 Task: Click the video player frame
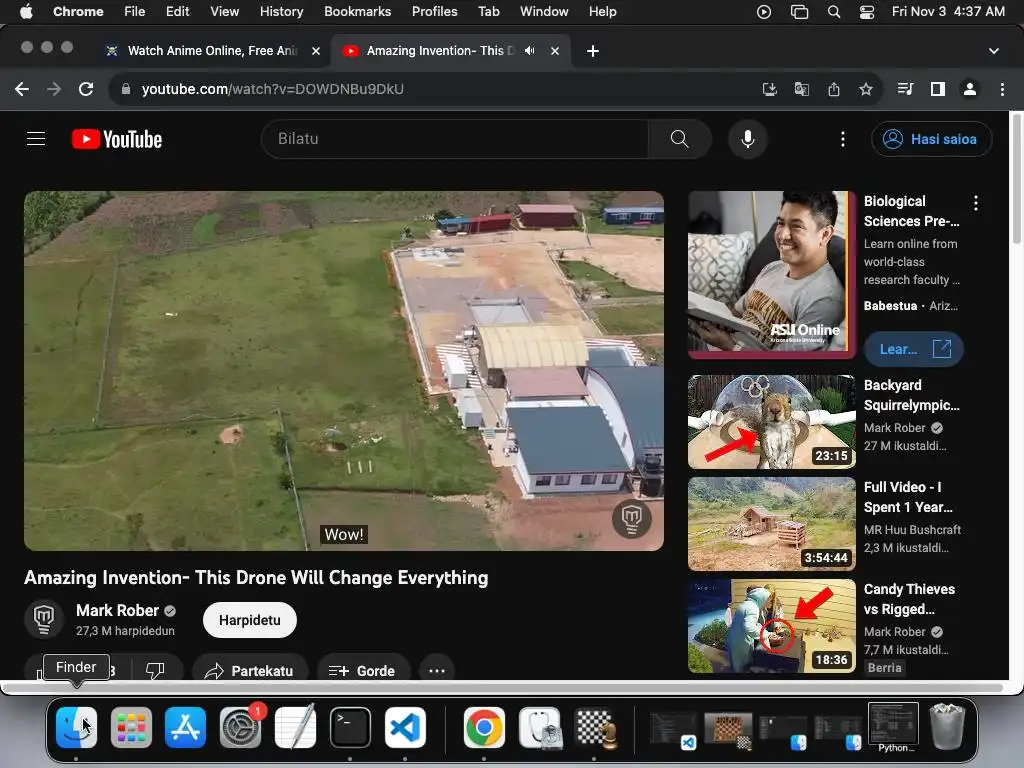click(344, 370)
